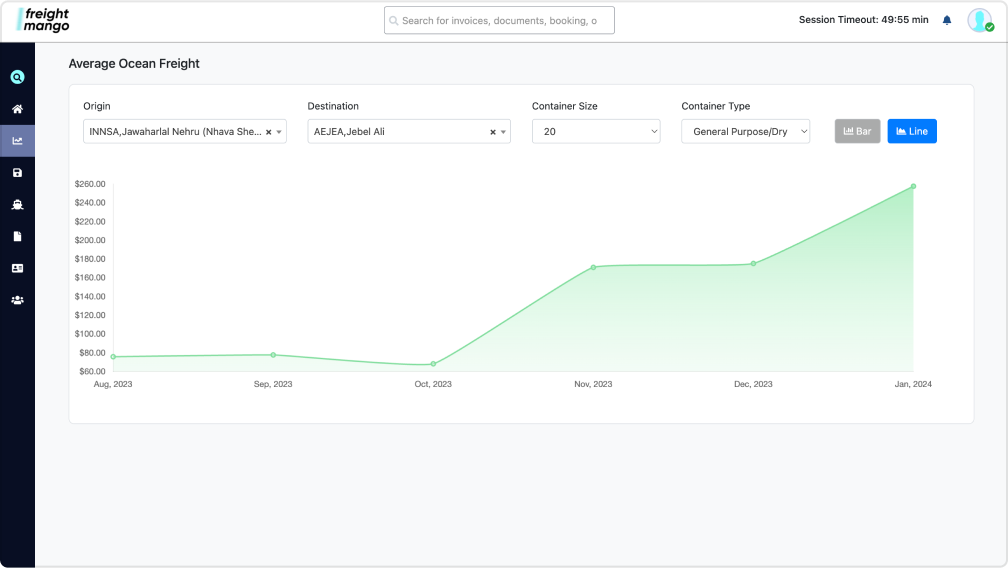The height and width of the screenshot is (568, 1008).
Task: Open the Container Size dropdown
Action: pos(596,131)
